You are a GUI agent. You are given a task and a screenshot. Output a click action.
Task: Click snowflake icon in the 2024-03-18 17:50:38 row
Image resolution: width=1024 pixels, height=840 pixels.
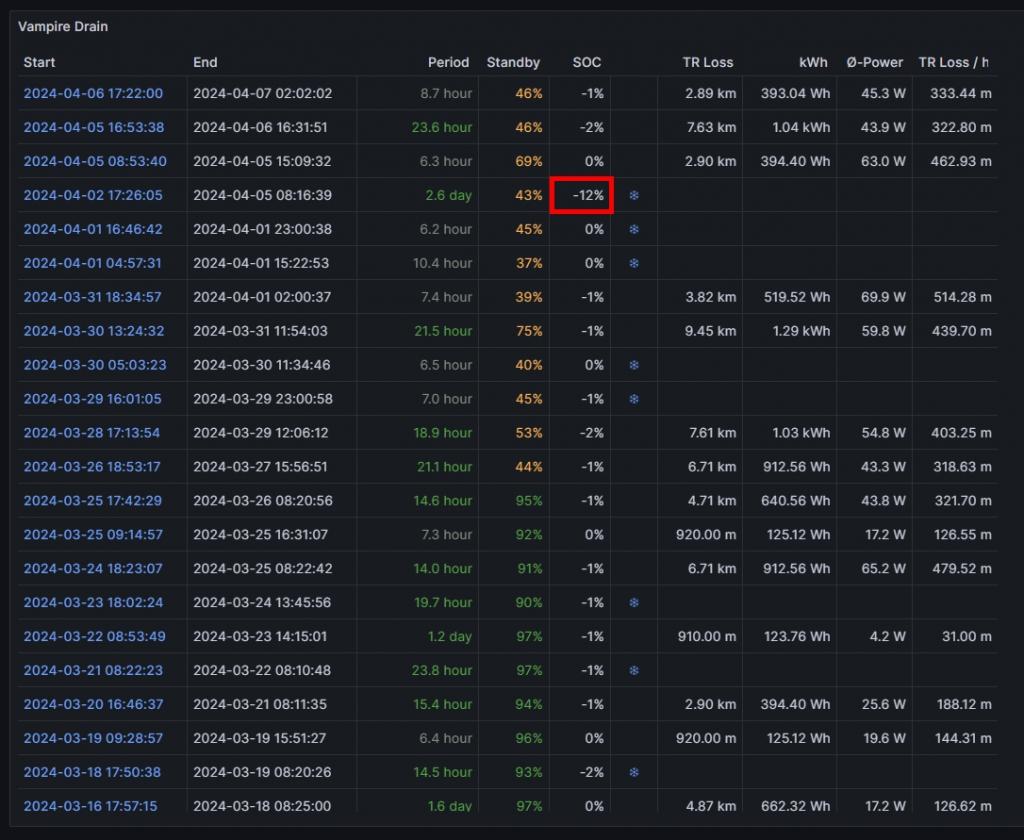(x=634, y=773)
